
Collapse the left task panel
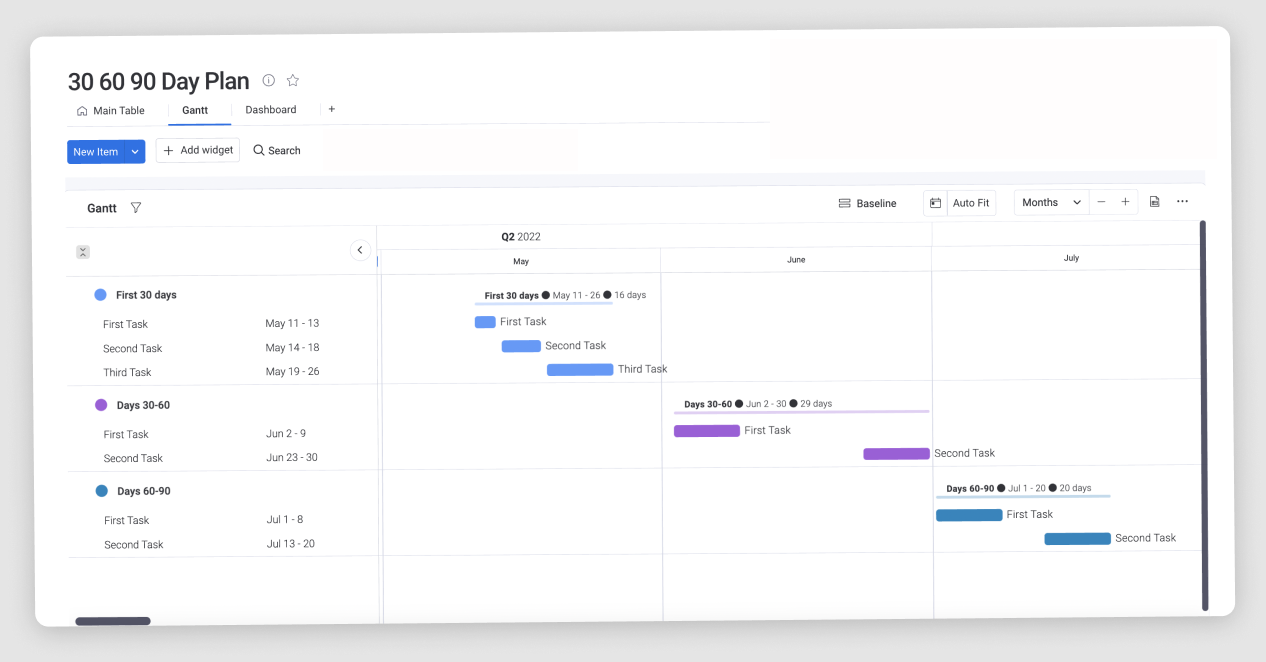361,251
